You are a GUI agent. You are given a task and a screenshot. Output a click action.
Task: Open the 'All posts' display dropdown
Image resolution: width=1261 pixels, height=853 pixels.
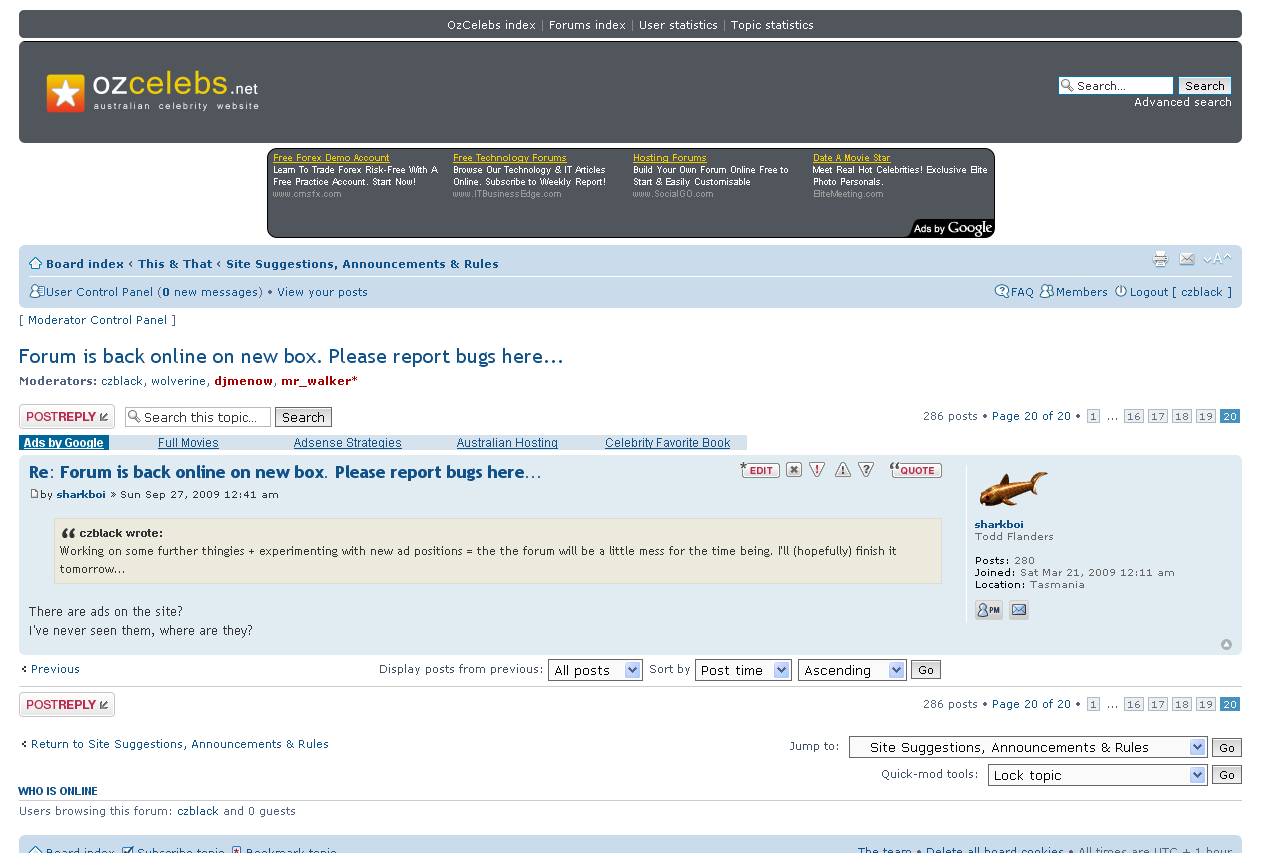click(x=595, y=670)
